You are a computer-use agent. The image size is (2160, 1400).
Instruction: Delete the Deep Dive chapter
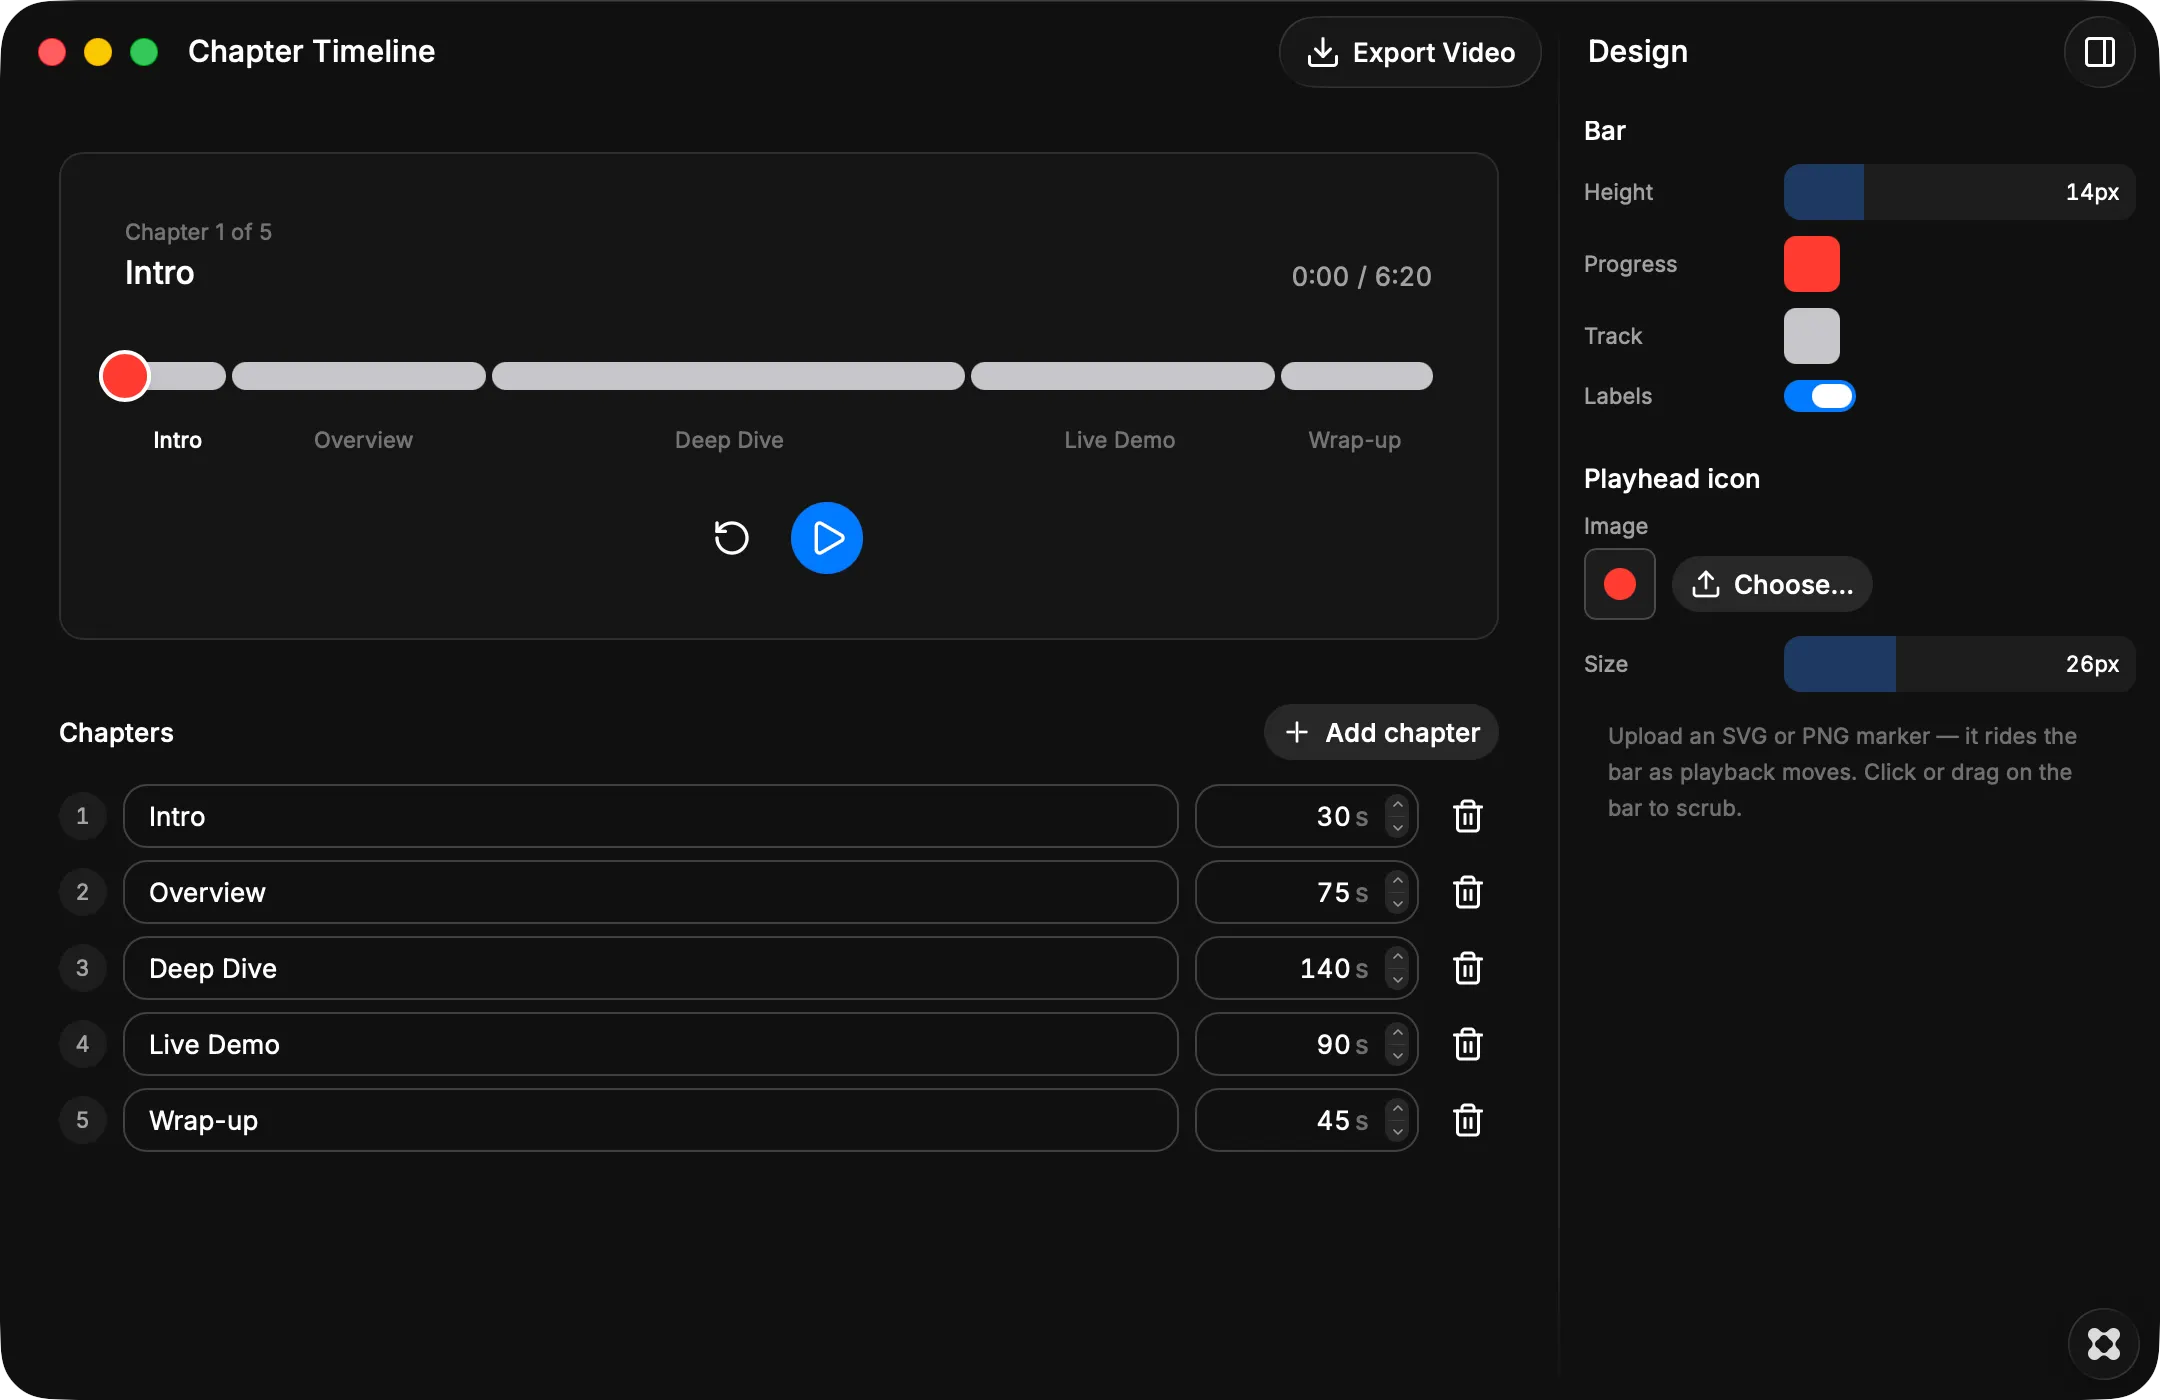pyautogui.click(x=1468, y=968)
